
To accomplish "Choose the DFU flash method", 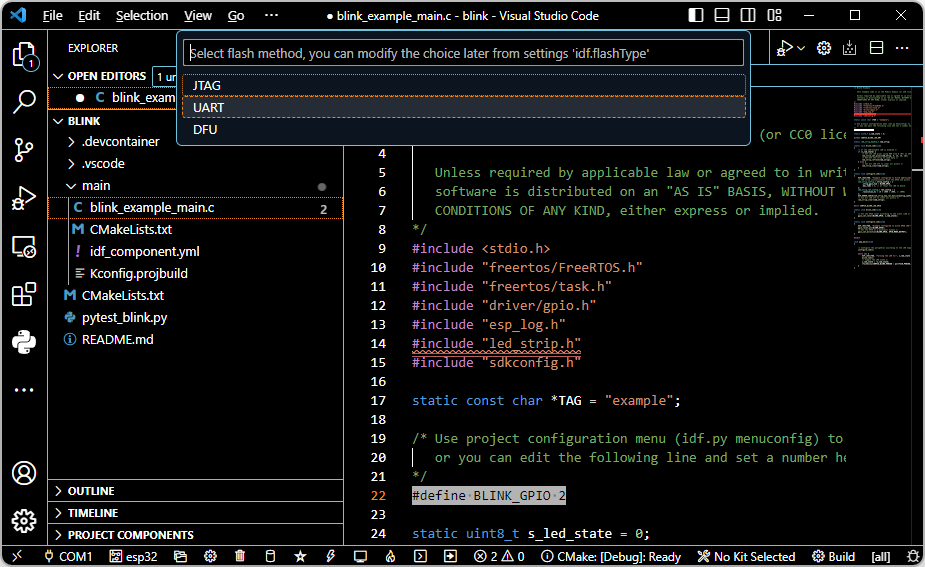I will coord(464,129).
